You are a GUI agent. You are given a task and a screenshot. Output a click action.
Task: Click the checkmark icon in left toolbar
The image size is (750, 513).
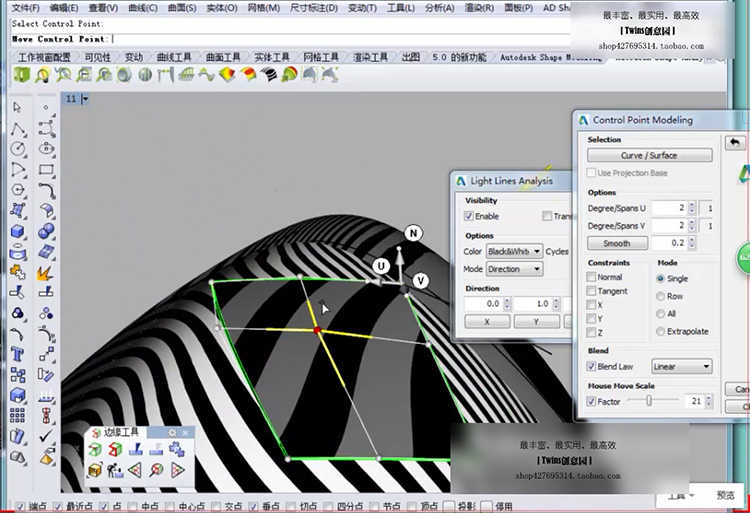[46, 436]
